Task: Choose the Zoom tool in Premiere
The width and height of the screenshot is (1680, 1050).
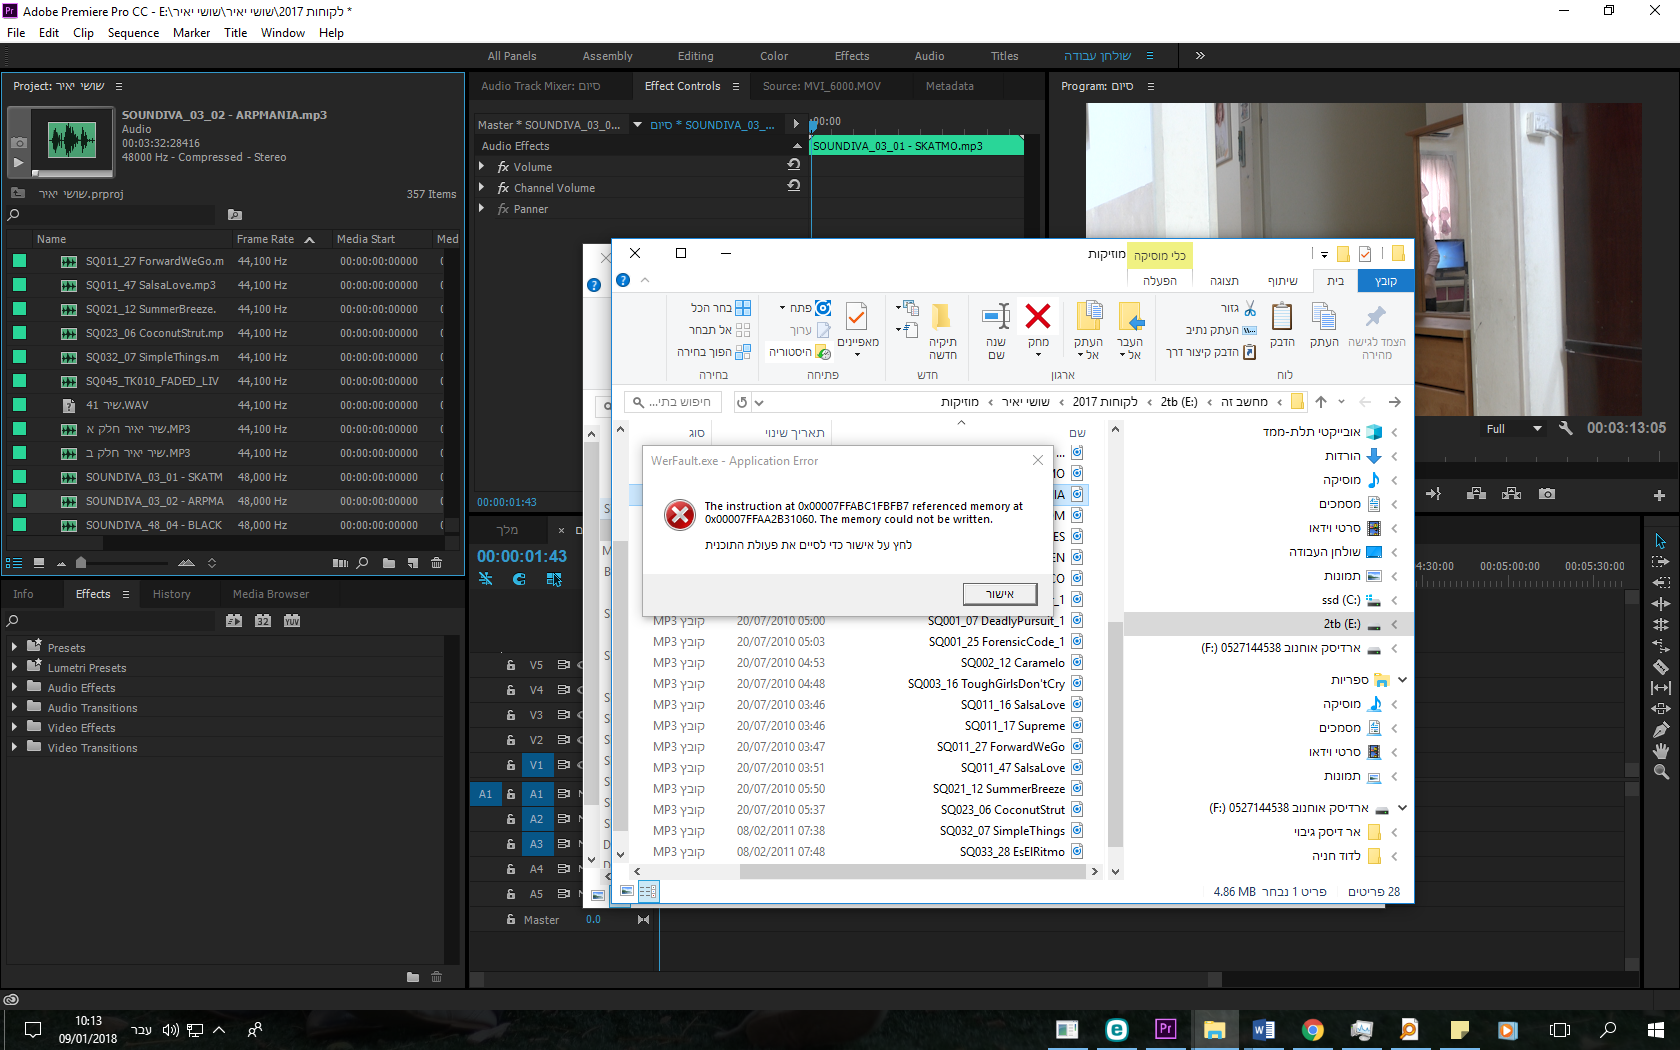Action: [x=1660, y=771]
